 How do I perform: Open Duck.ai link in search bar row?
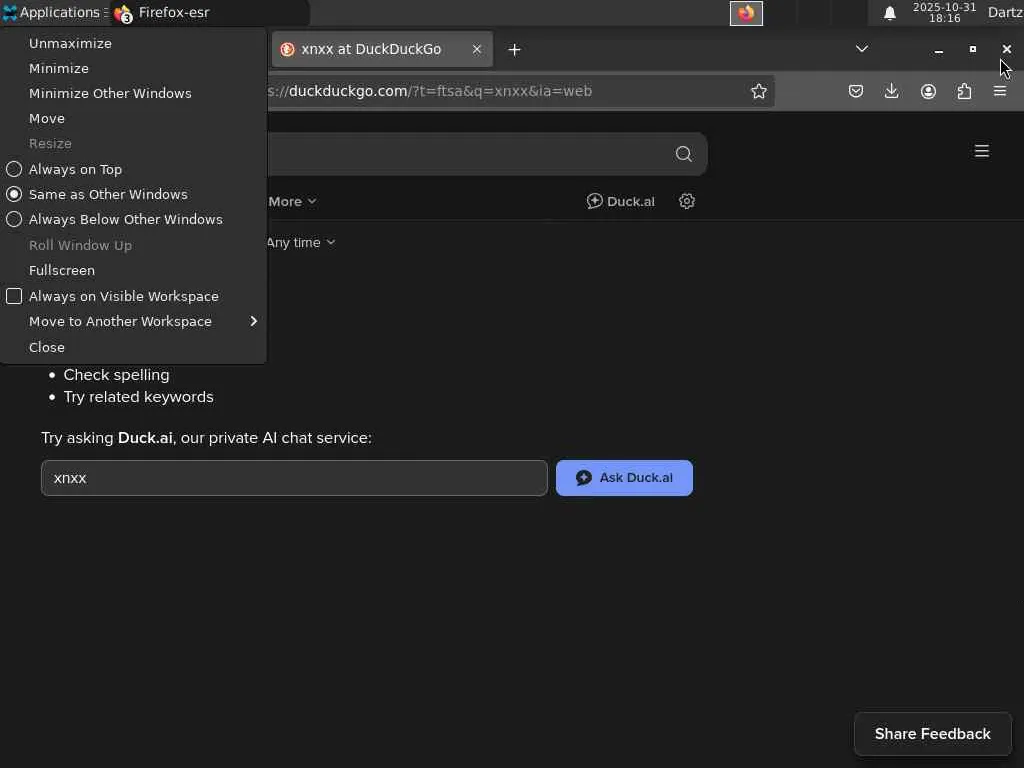[620, 201]
